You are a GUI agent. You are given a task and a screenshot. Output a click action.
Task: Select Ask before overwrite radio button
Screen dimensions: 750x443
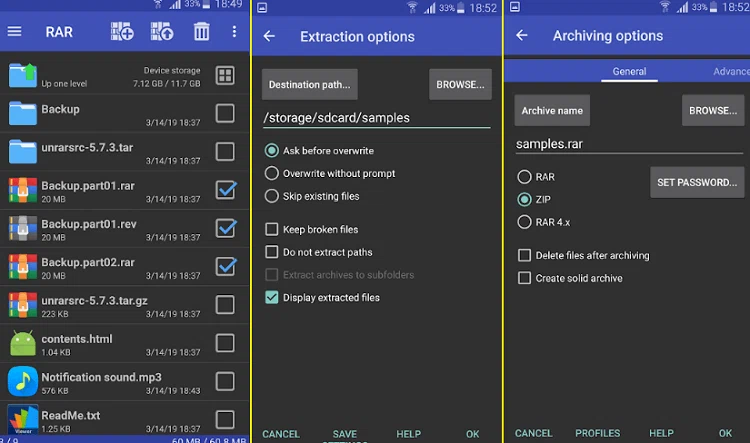click(272, 151)
